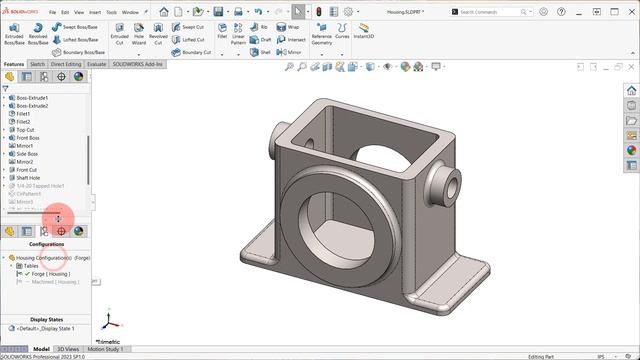Select the Default Display State 1
Viewport: 640px width, 360px height.
tap(41, 329)
